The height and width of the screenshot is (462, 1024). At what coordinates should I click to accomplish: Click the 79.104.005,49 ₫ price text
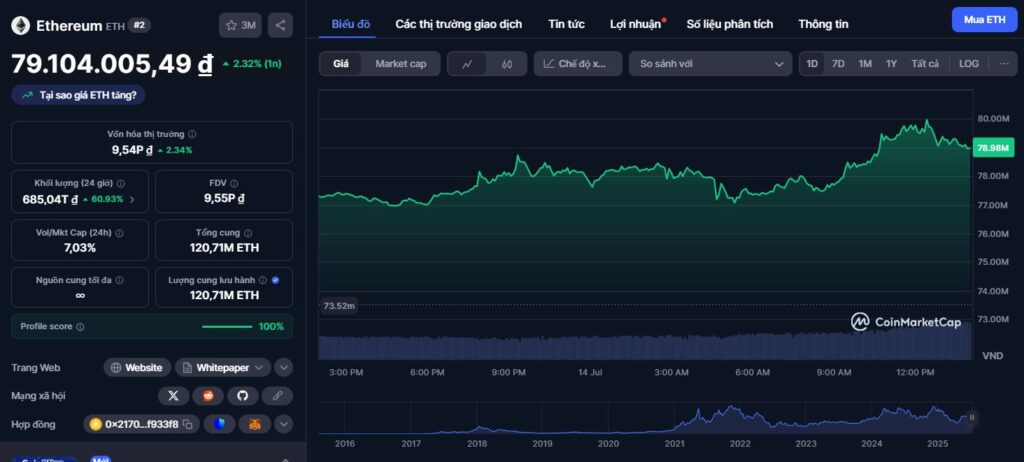[112, 64]
